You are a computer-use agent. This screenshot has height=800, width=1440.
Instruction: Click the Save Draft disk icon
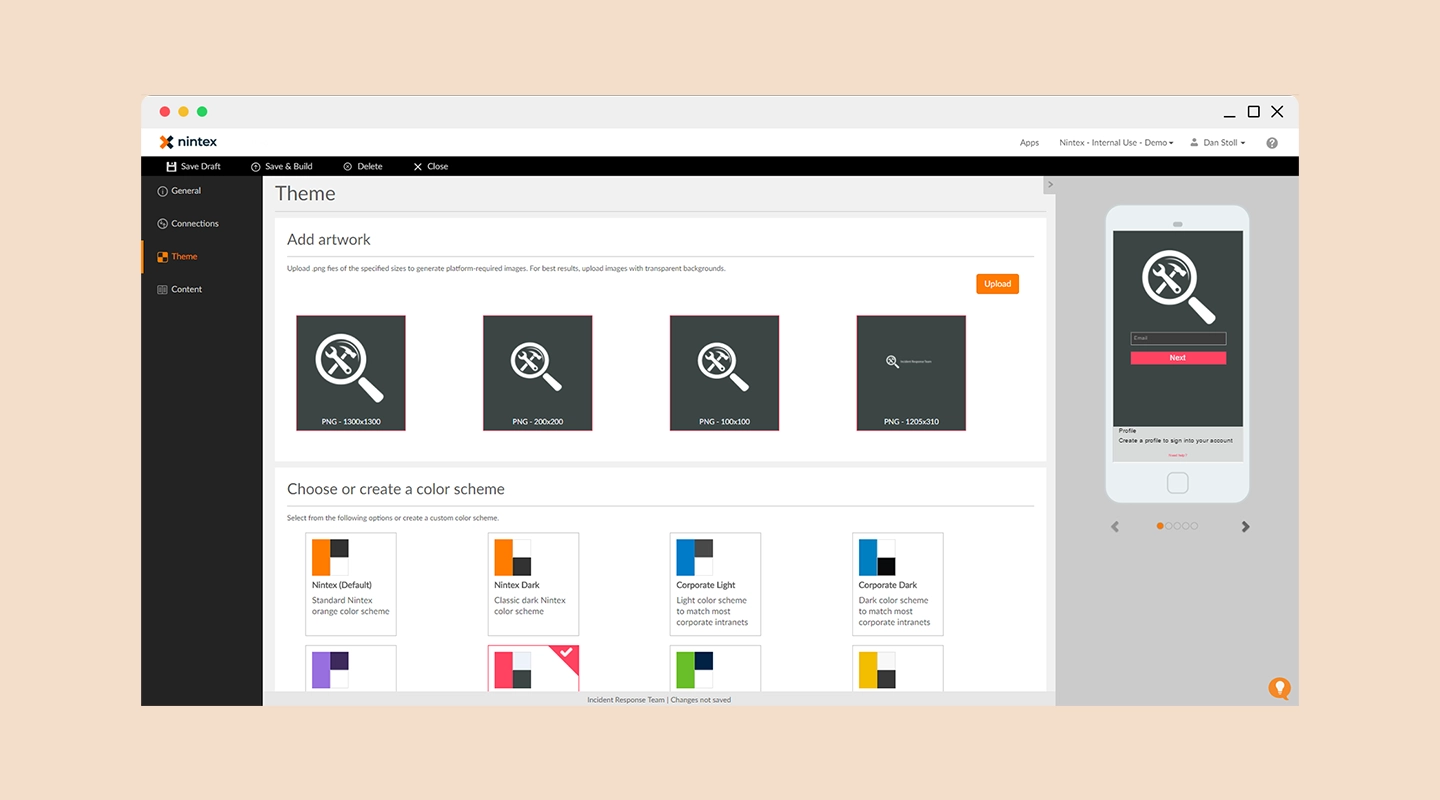click(171, 166)
